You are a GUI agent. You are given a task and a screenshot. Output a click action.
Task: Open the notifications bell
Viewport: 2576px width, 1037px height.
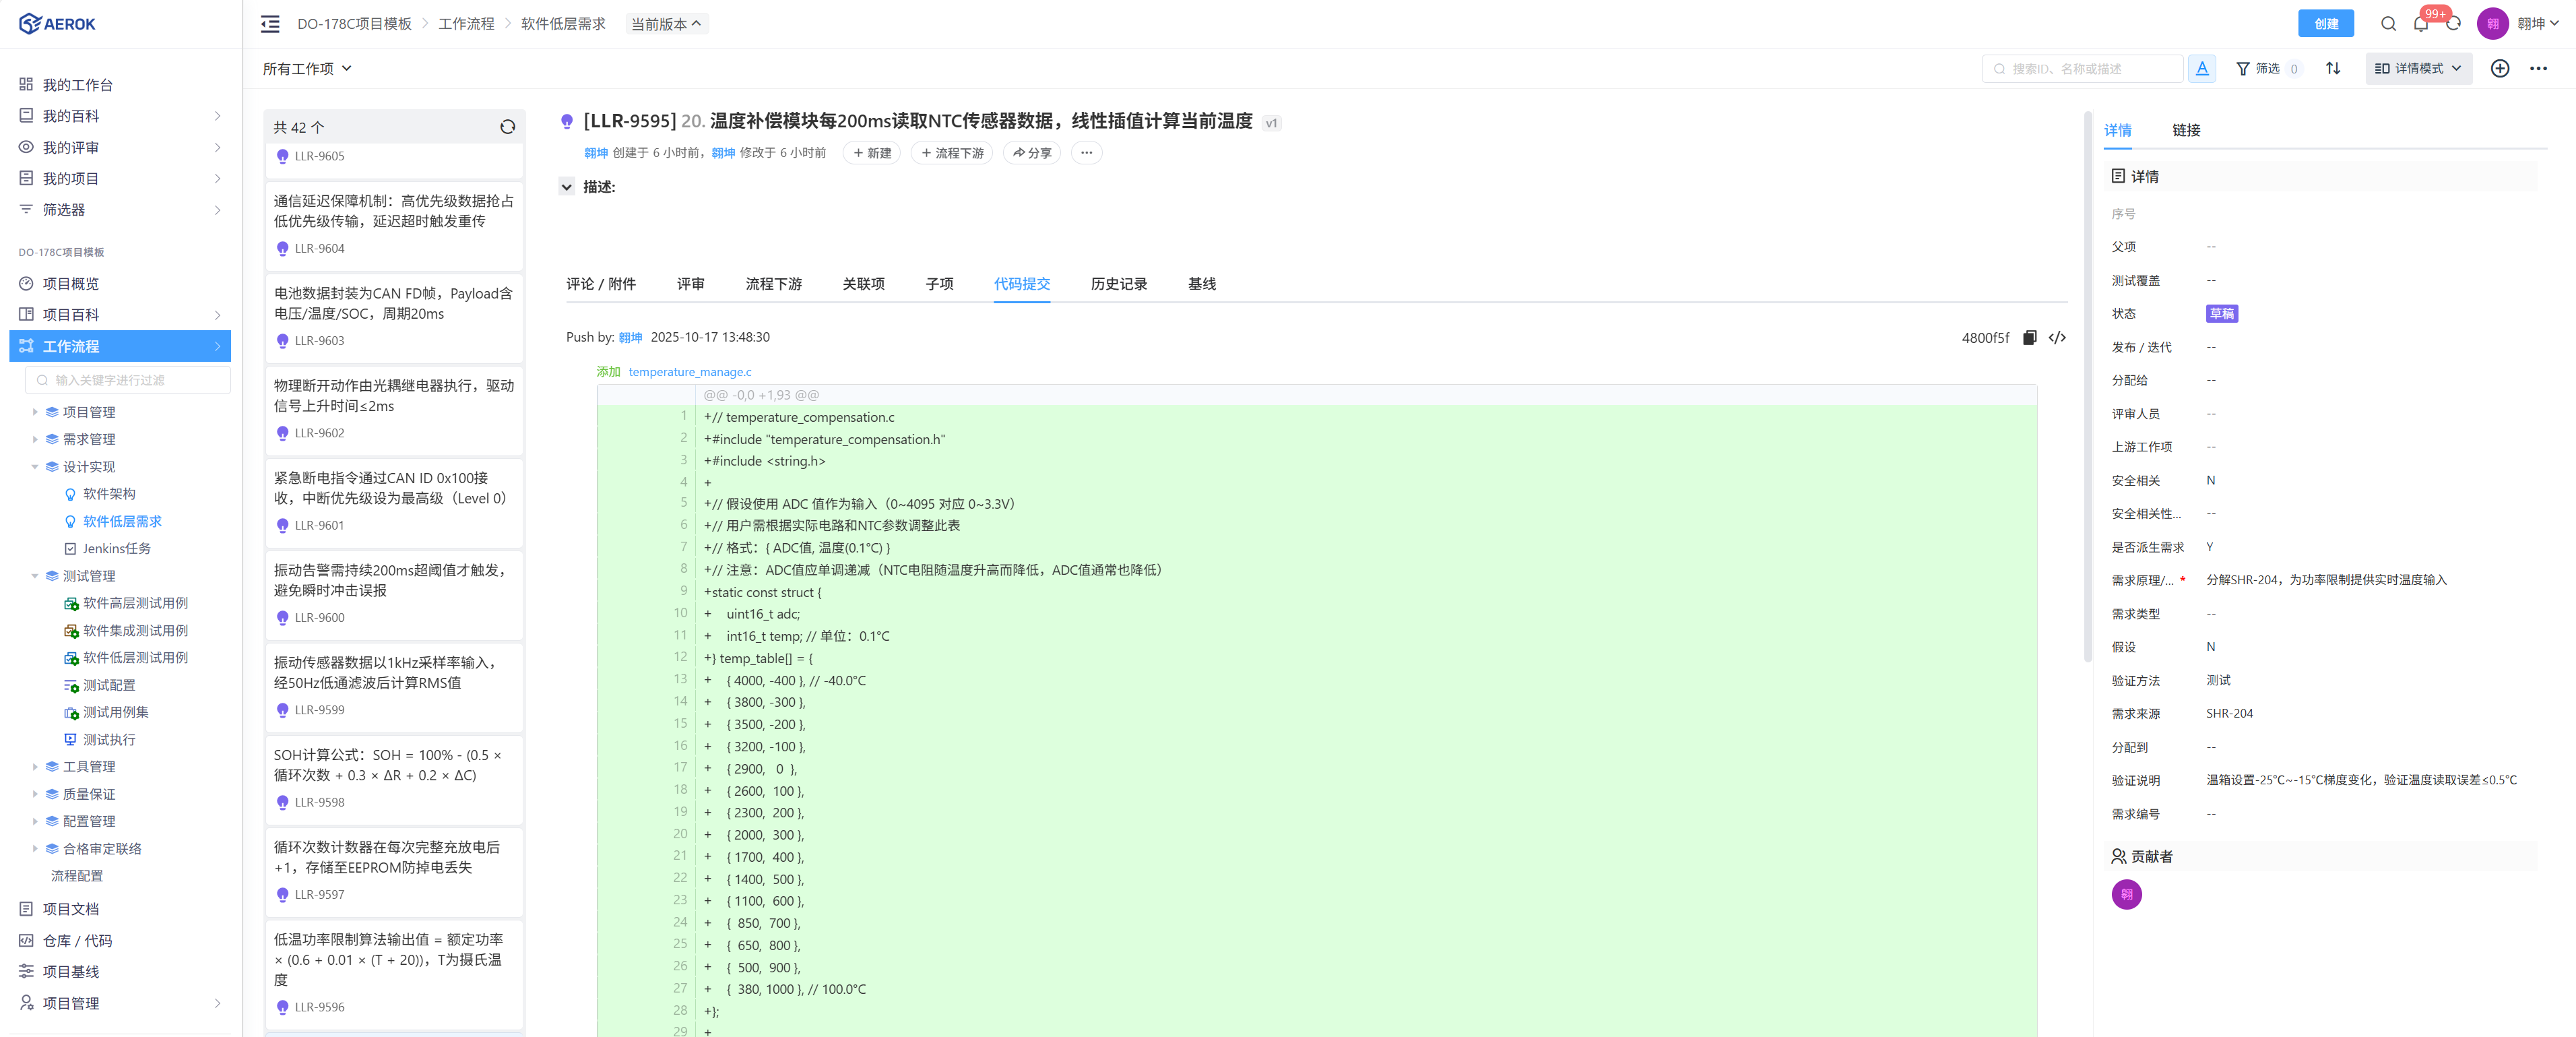pyautogui.click(x=2420, y=24)
